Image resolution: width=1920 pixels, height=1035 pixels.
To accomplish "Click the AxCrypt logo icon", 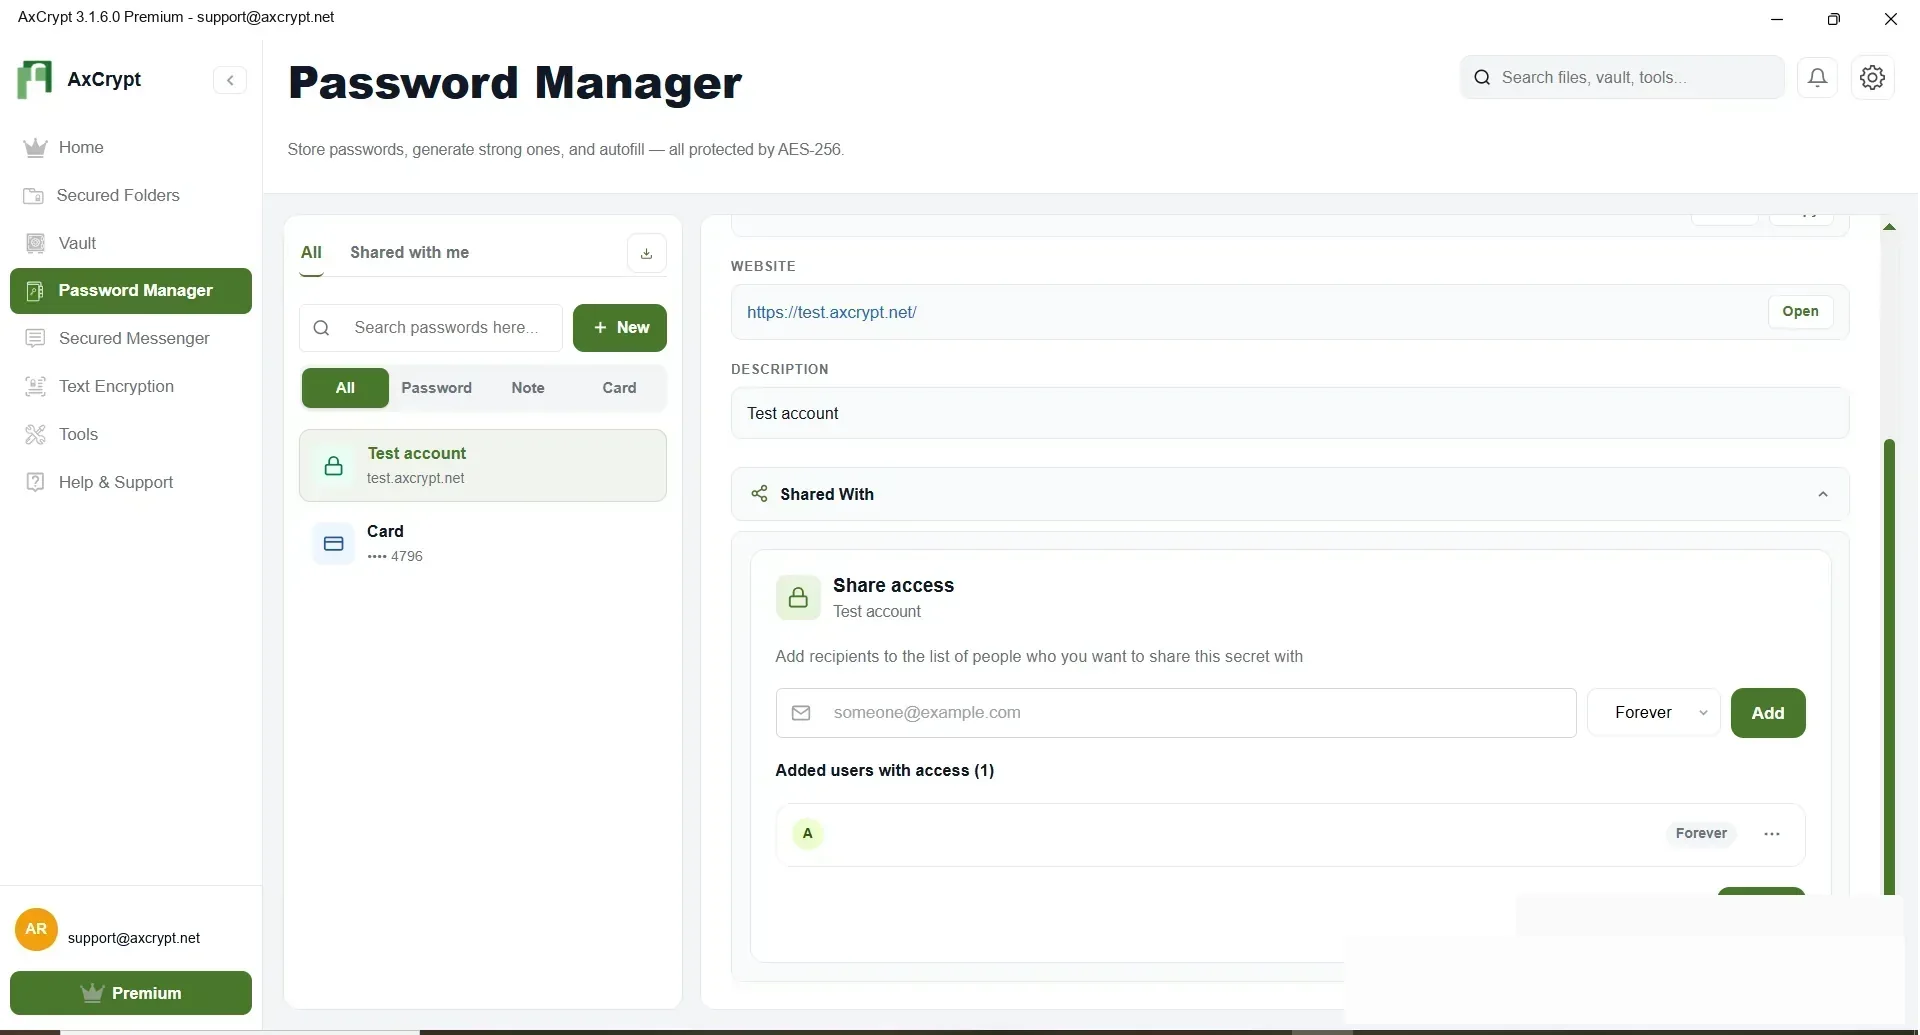I will click(34, 79).
